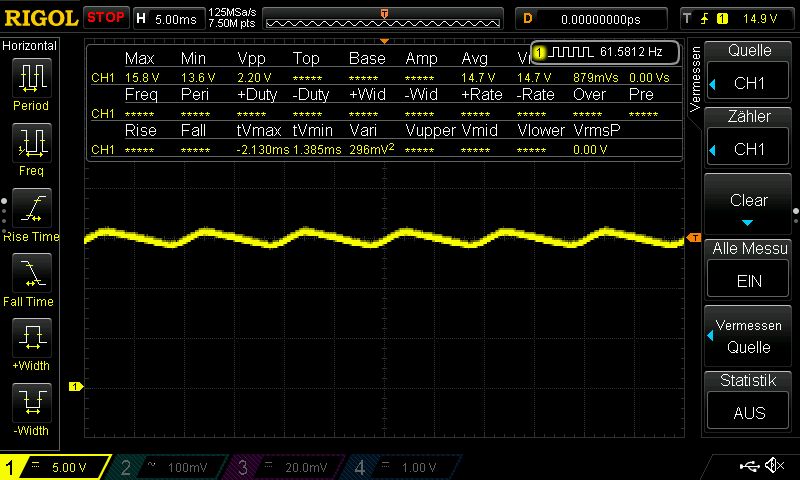800x480 pixels.
Task: Click the Min value 13.6 V
Action: pos(198,78)
